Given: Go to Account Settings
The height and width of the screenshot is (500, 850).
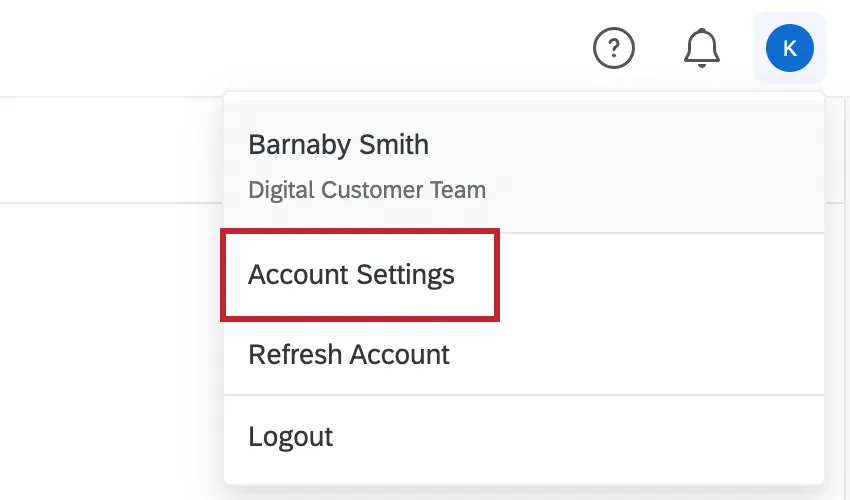Looking at the screenshot, I should point(351,275).
